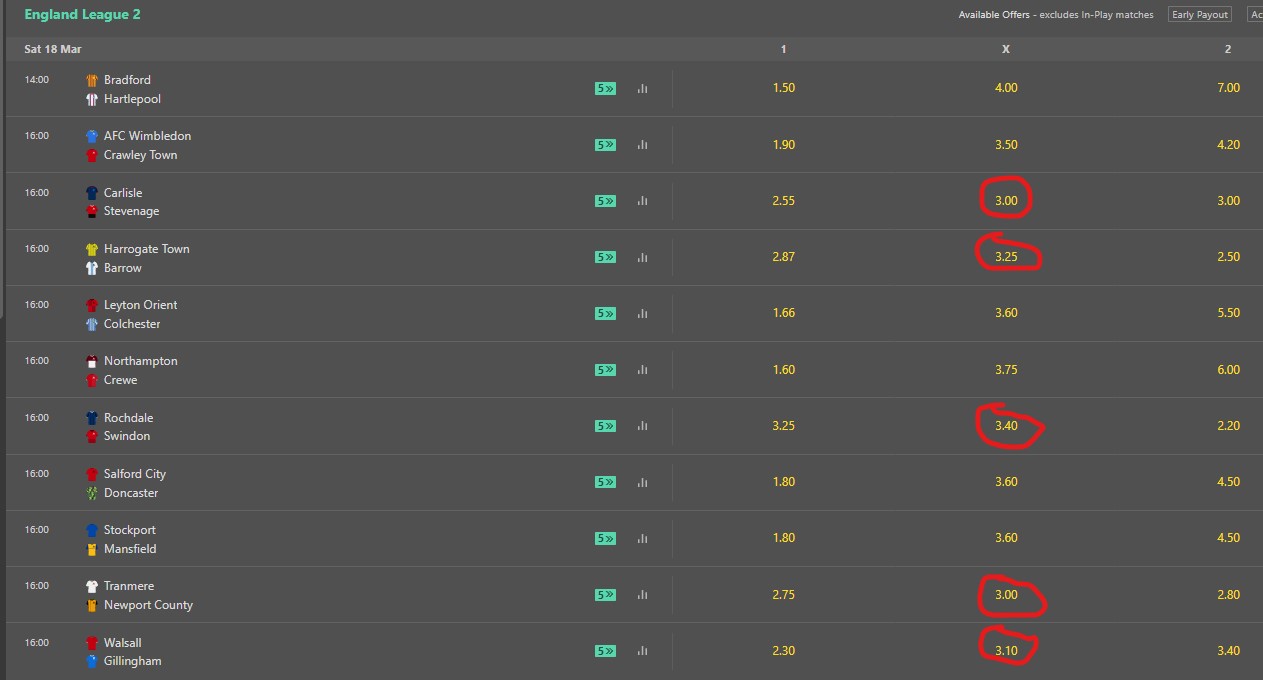The image size is (1263, 680).
Task: Click the Early Payout offer button
Action: (x=1199, y=15)
